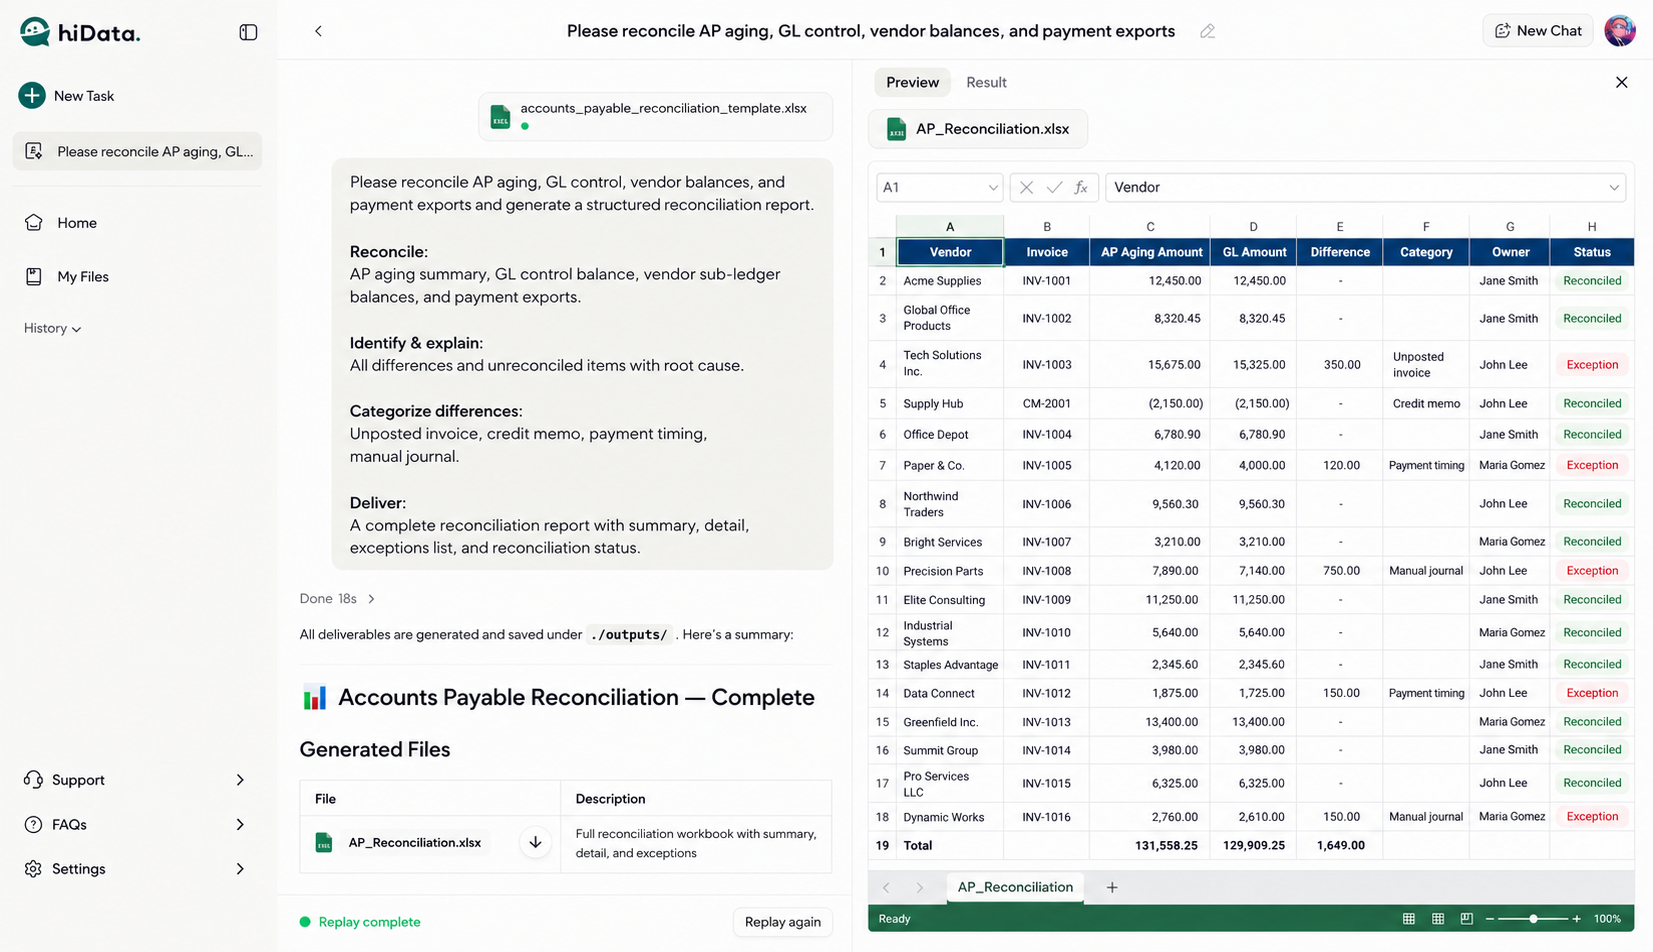
Task: Select column A header
Action: coord(950,226)
